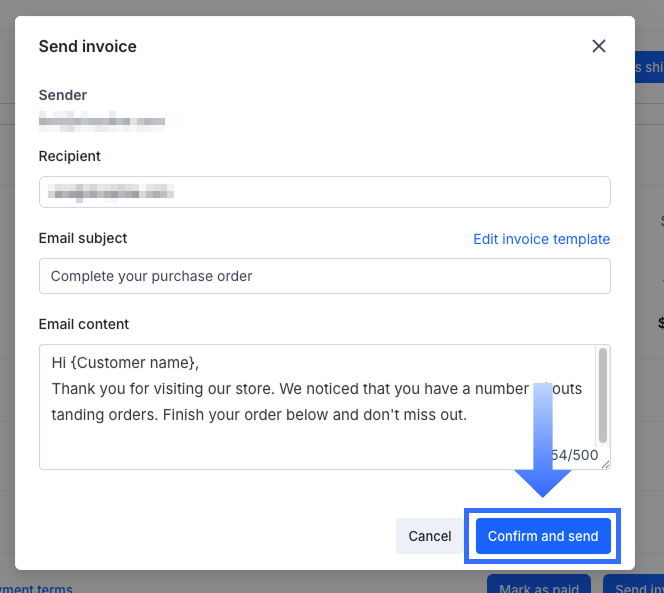
Task: Click the Recipient email input field
Action: tap(324, 192)
